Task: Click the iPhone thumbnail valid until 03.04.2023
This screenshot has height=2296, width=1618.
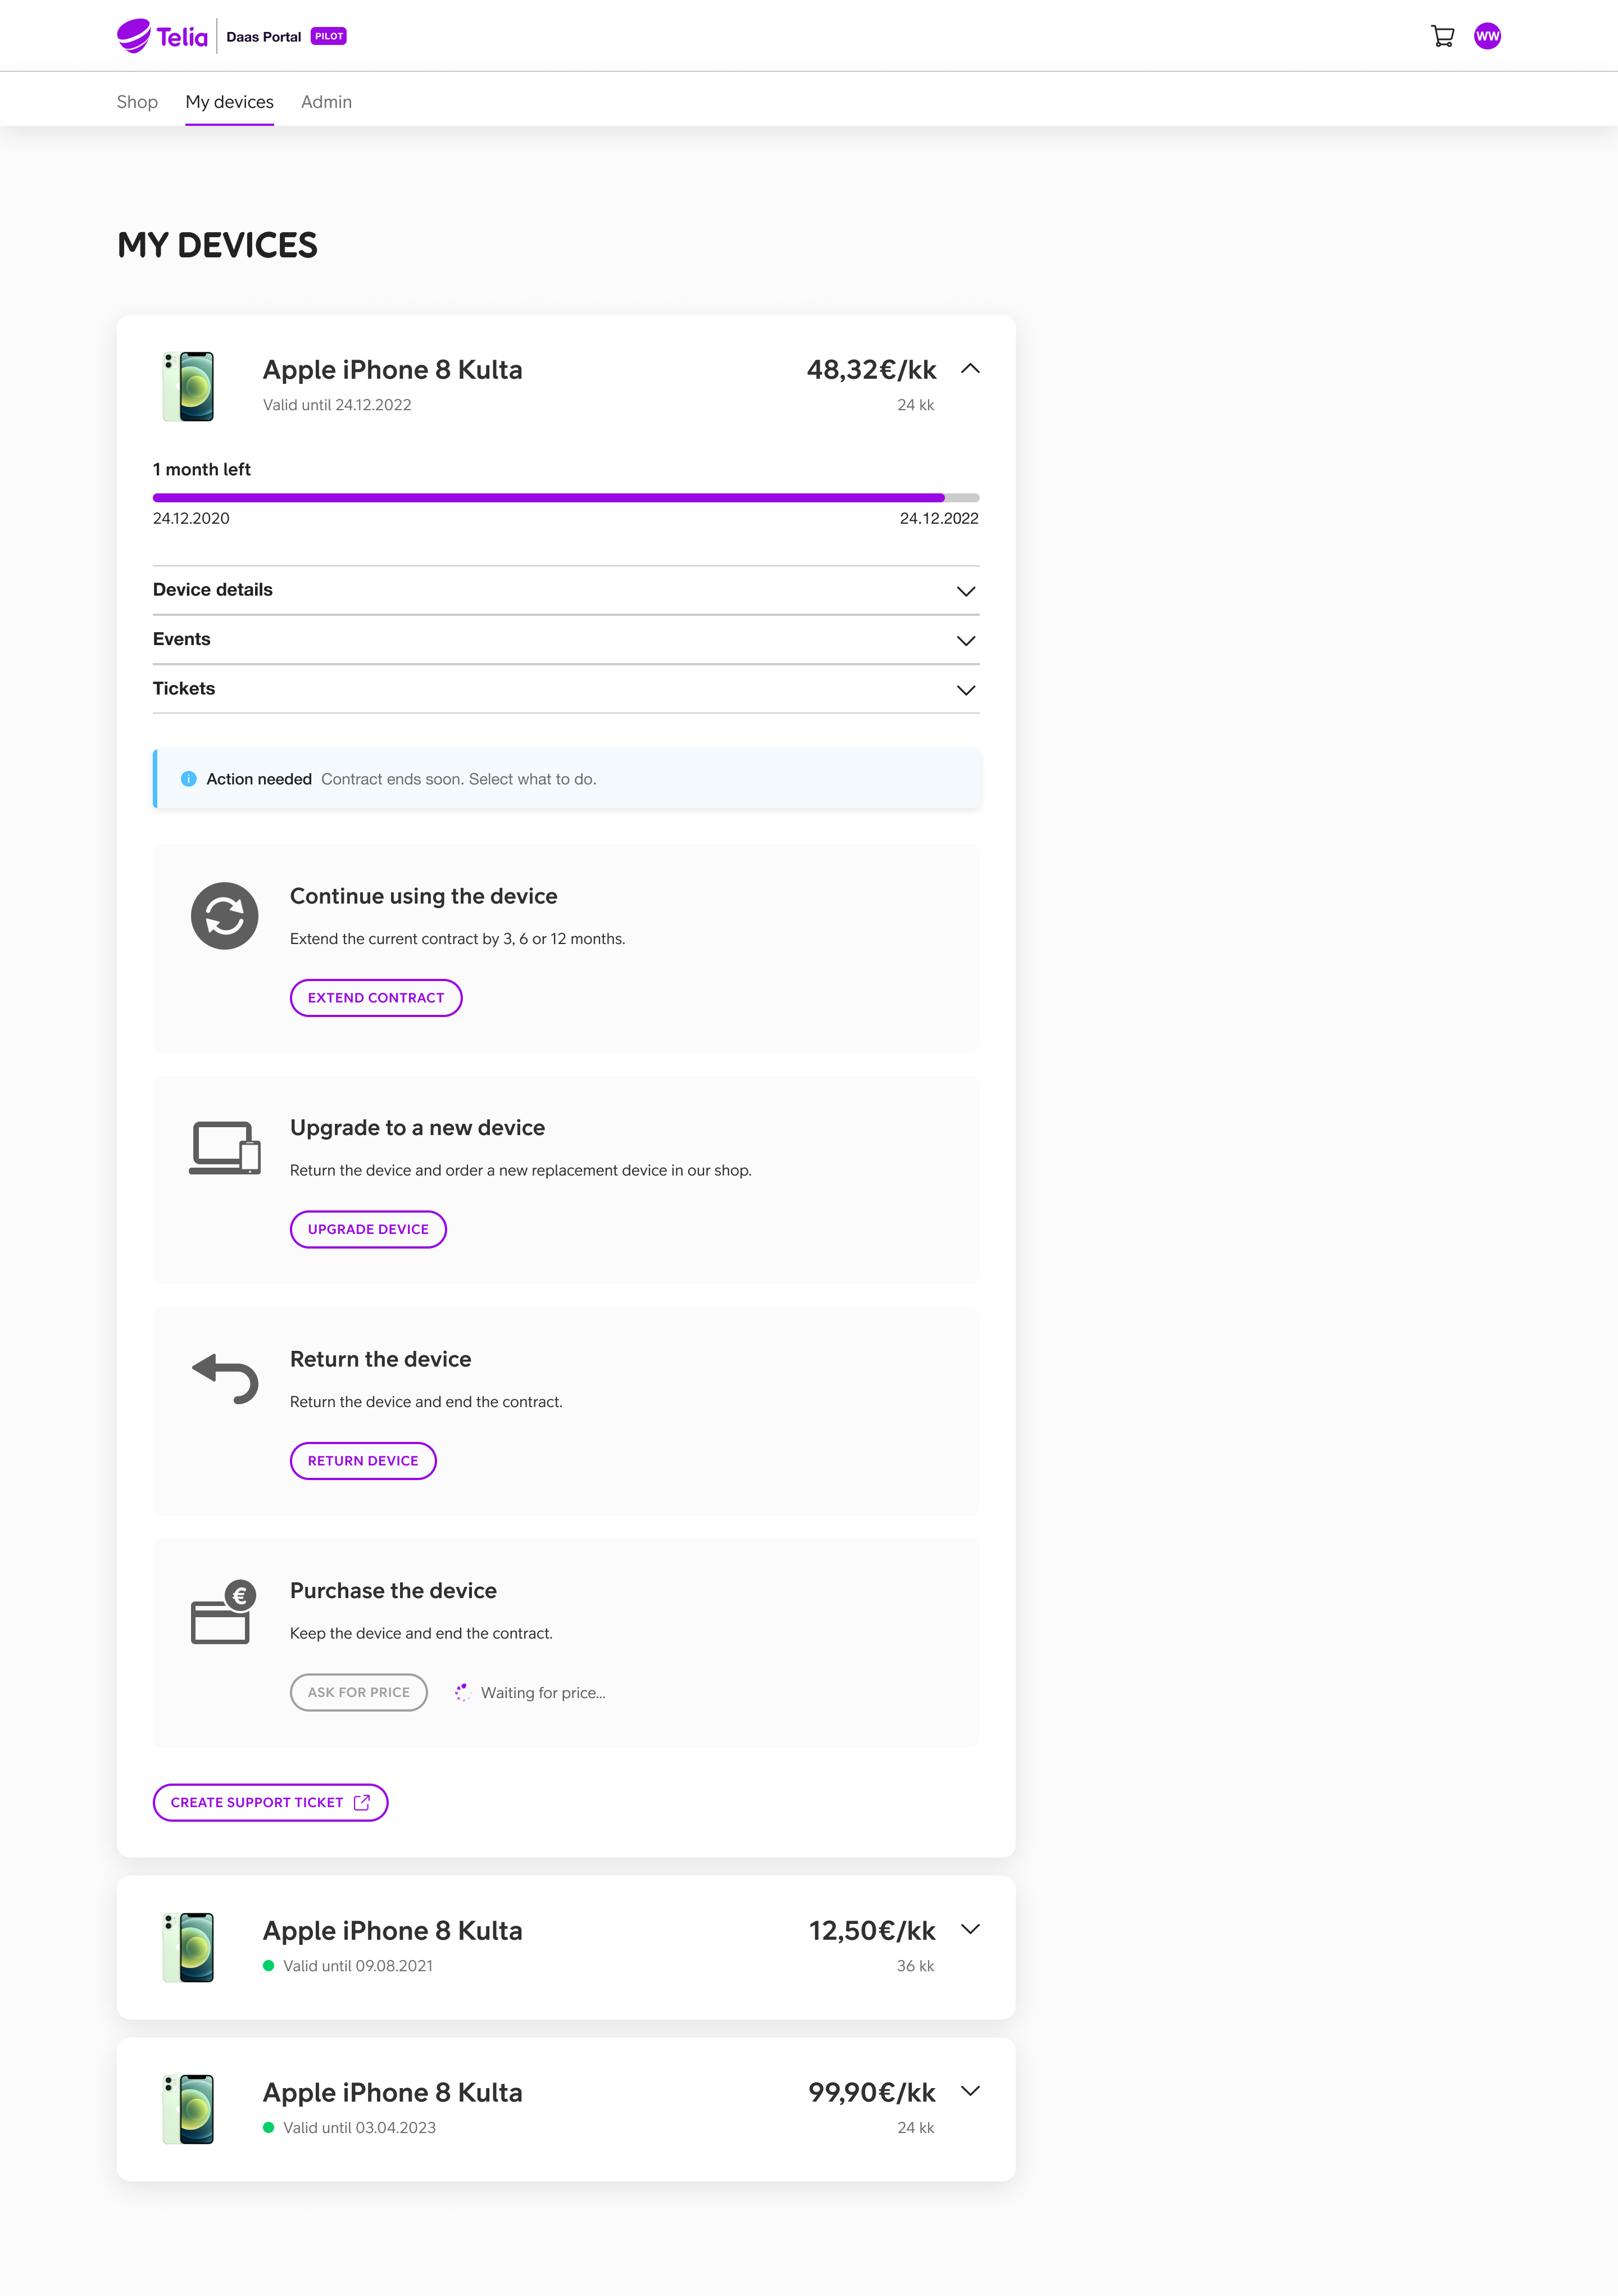Action: click(188, 2108)
